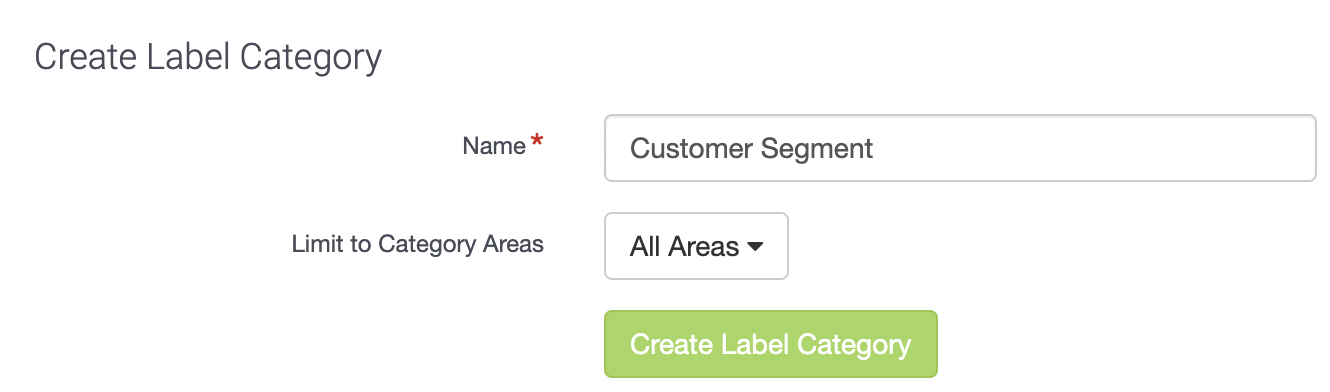The height and width of the screenshot is (392, 1330).
Task: Focus the field containing Customer Segment
Action: (960, 148)
